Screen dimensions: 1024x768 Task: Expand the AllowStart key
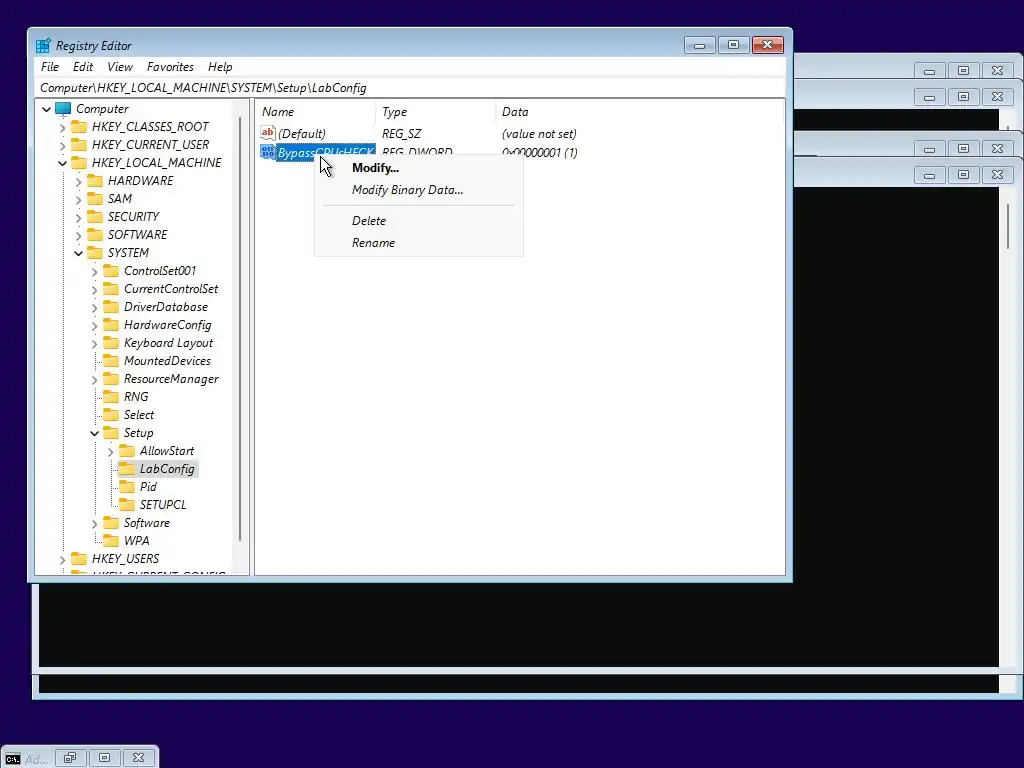click(110, 451)
